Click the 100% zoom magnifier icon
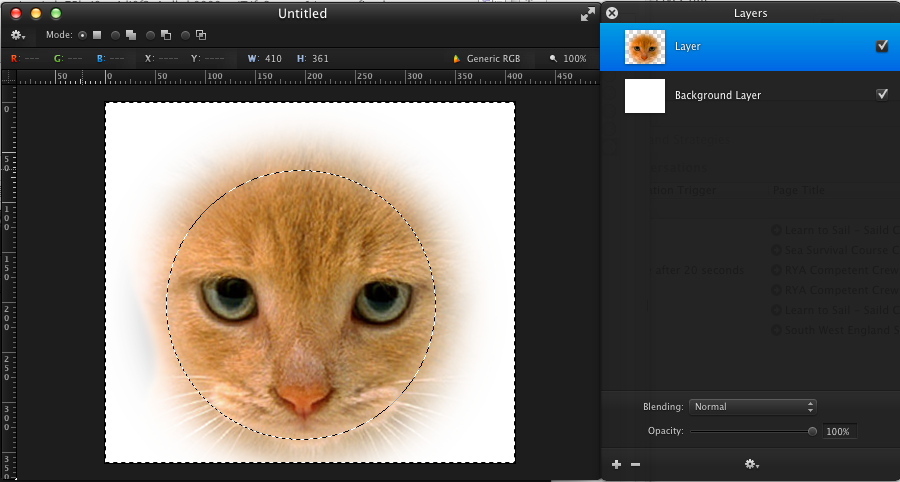900x482 pixels. pyautogui.click(x=552, y=59)
